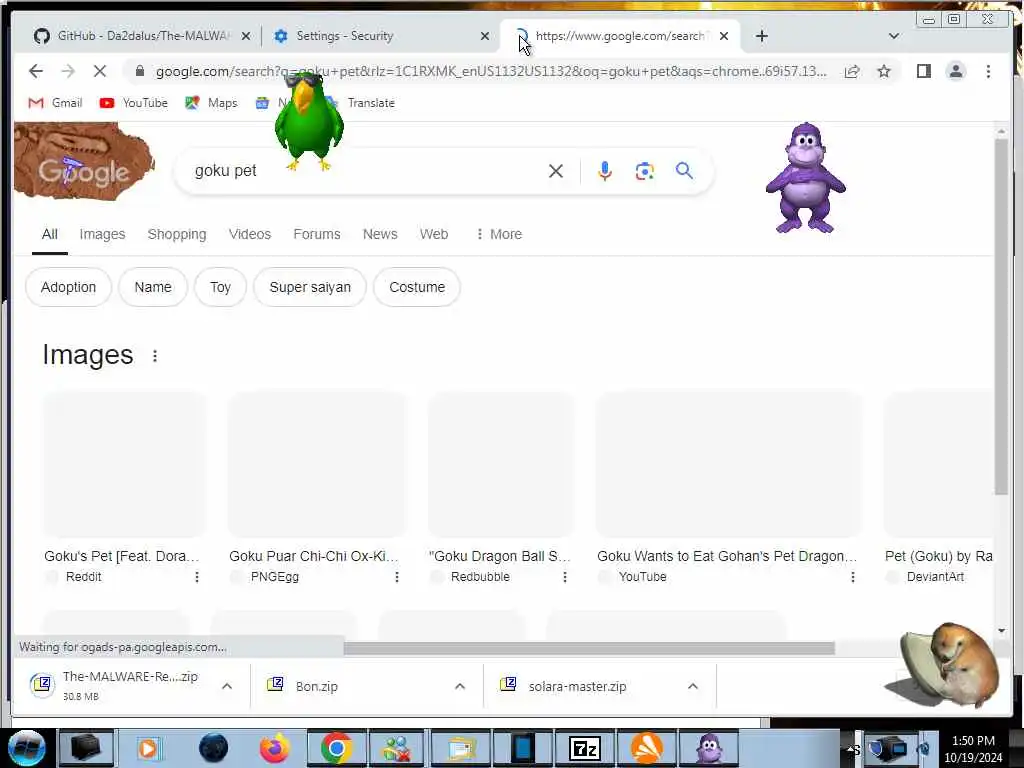Open more options for the YouTube result

(852, 577)
